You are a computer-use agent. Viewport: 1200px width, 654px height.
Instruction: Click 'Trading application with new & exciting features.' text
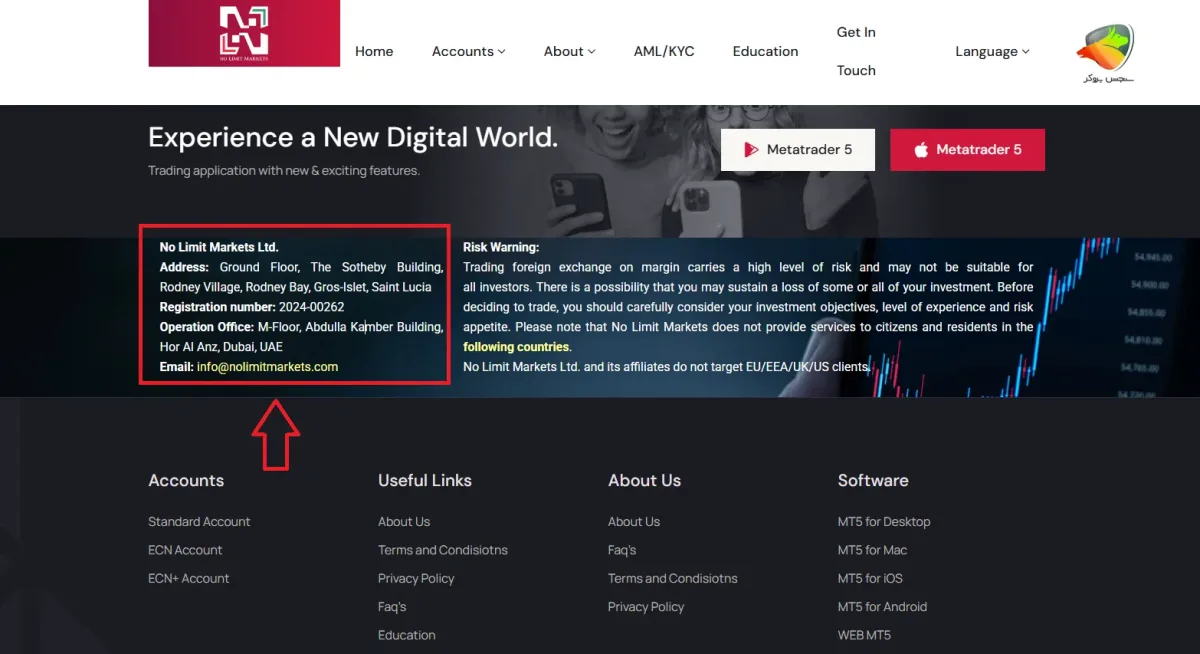(x=284, y=171)
